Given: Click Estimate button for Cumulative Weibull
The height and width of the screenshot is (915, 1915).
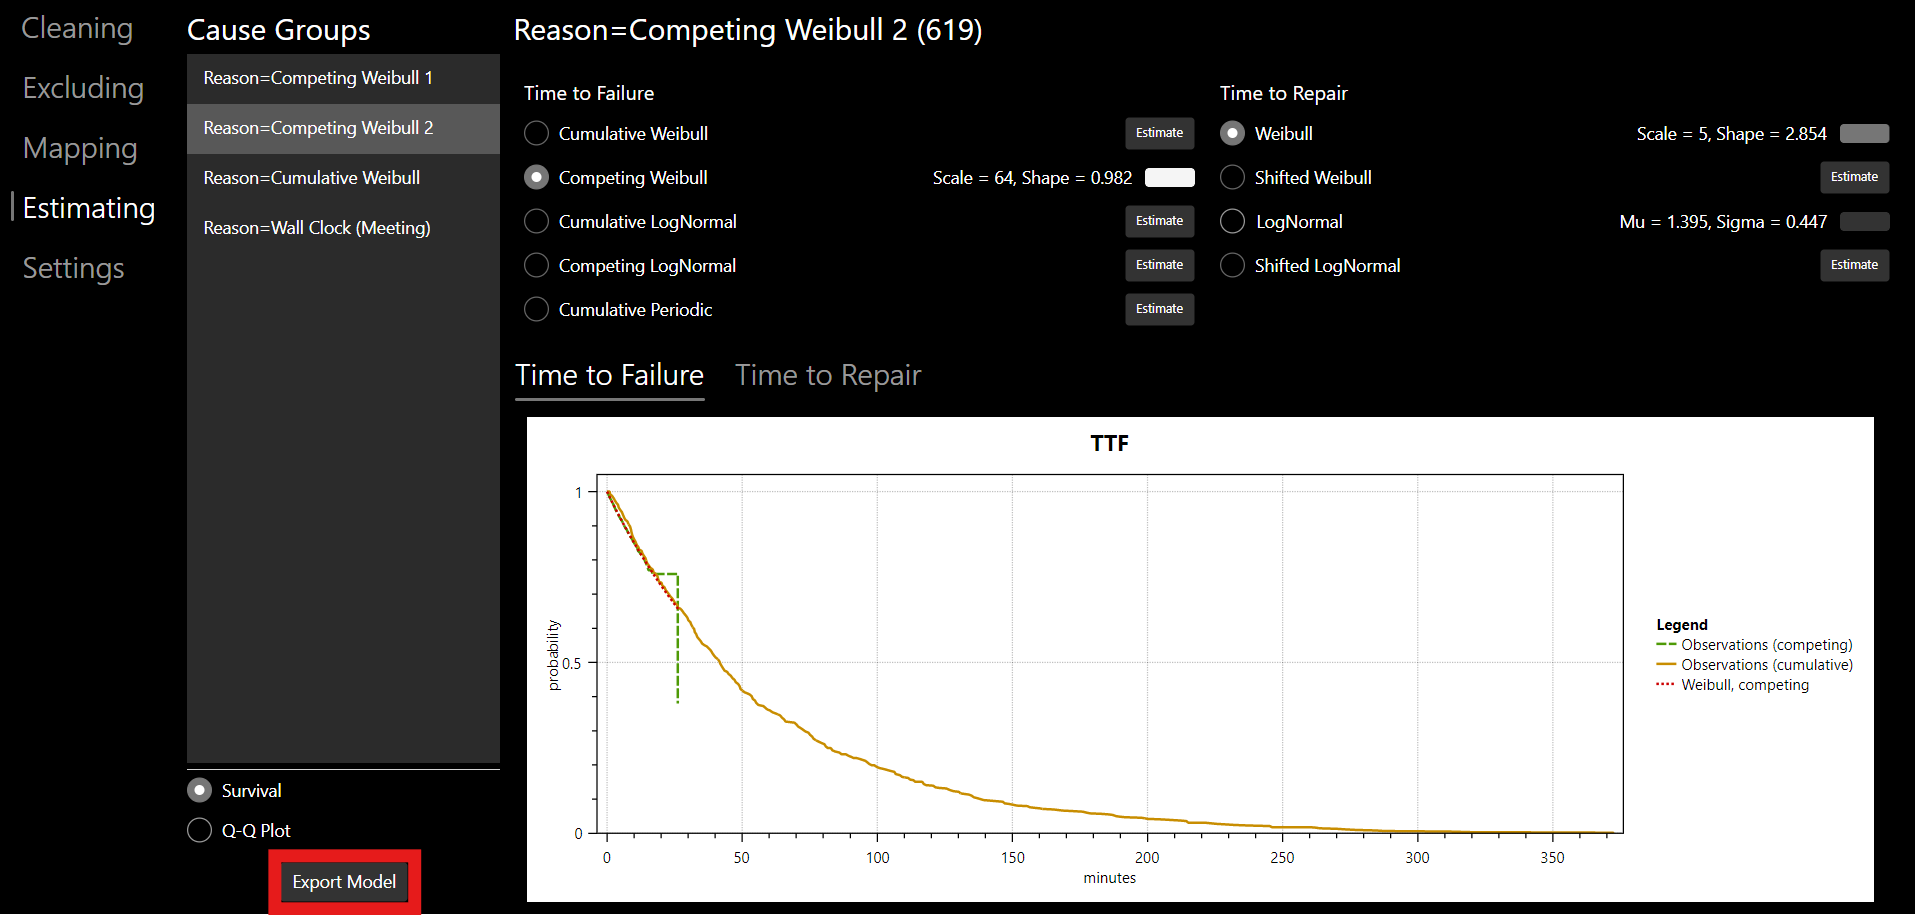Looking at the screenshot, I should [x=1159, y=133].
